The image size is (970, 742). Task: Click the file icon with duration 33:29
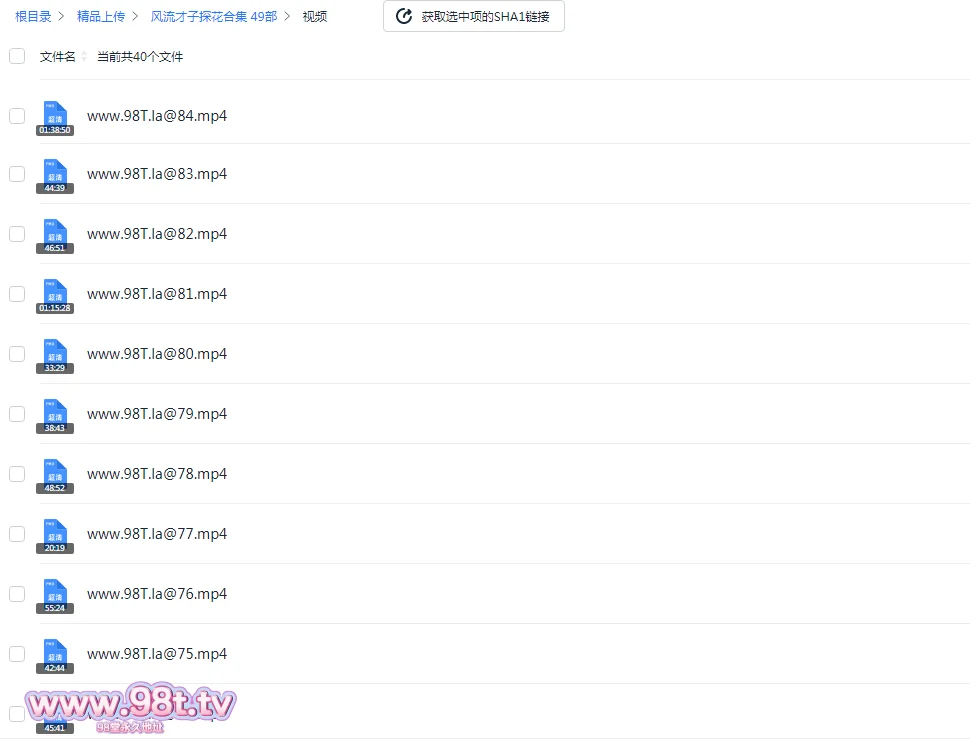point(55,354)
